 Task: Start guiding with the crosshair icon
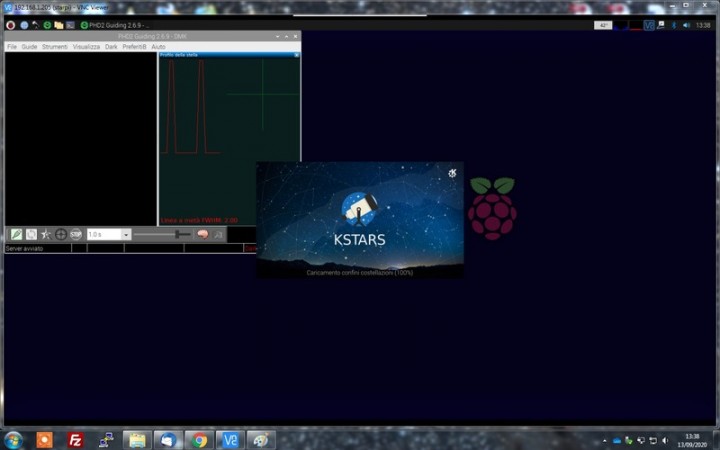click(x=61, y=234)
